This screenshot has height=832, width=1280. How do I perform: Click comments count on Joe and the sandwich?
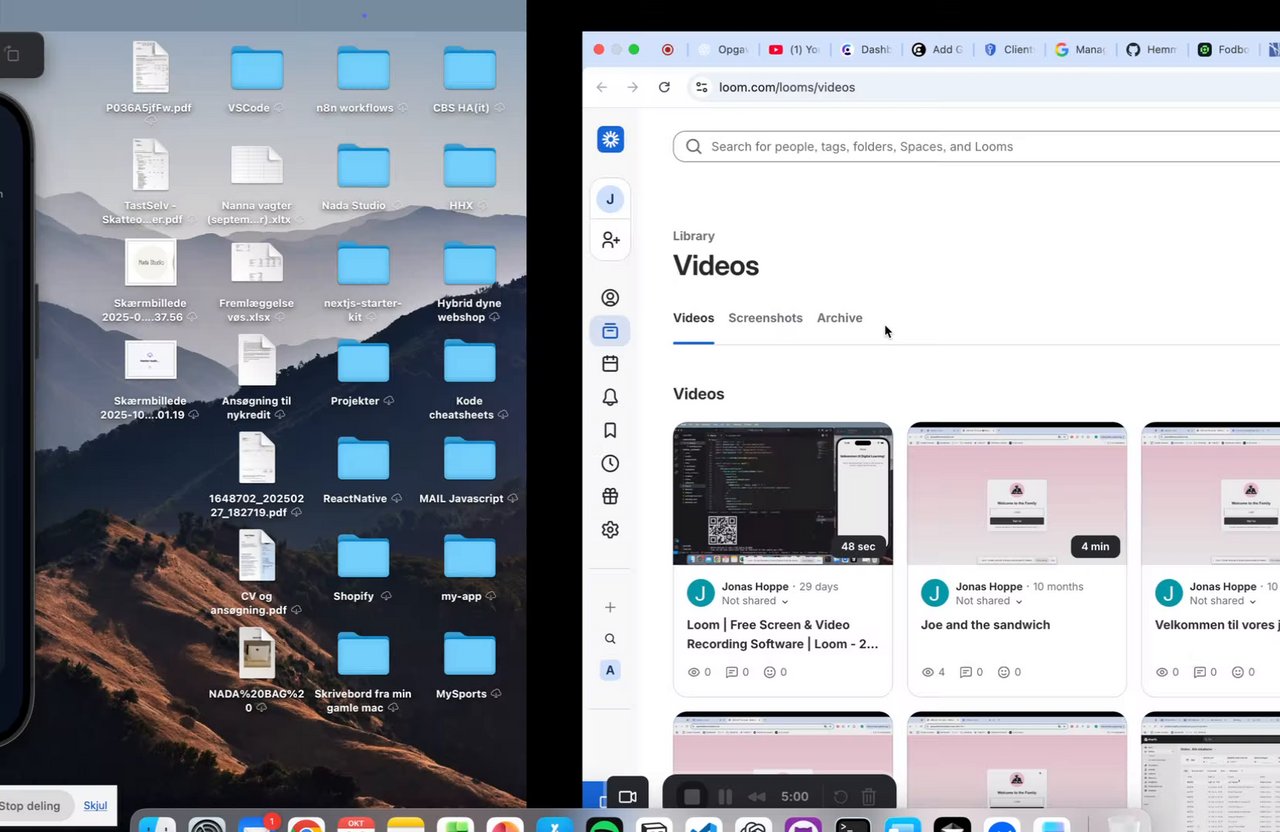[x=971, y=672]
